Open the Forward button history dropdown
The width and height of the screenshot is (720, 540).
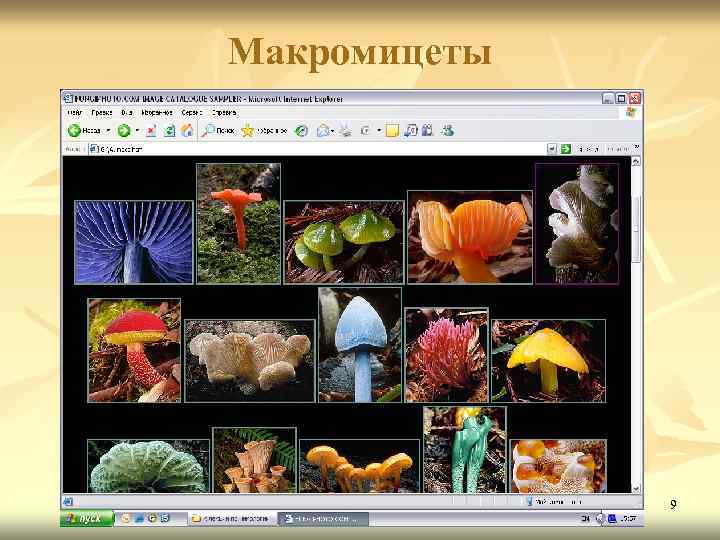pos(137,131)
